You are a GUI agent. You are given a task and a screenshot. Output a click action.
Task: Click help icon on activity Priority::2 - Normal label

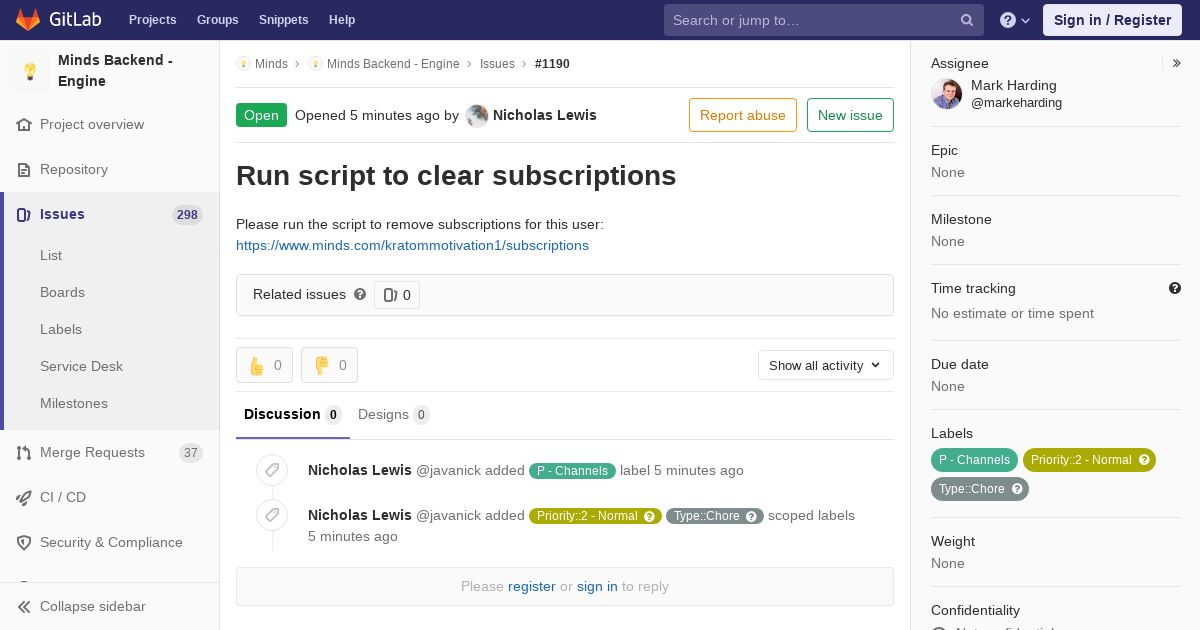[x=650, y=516]
